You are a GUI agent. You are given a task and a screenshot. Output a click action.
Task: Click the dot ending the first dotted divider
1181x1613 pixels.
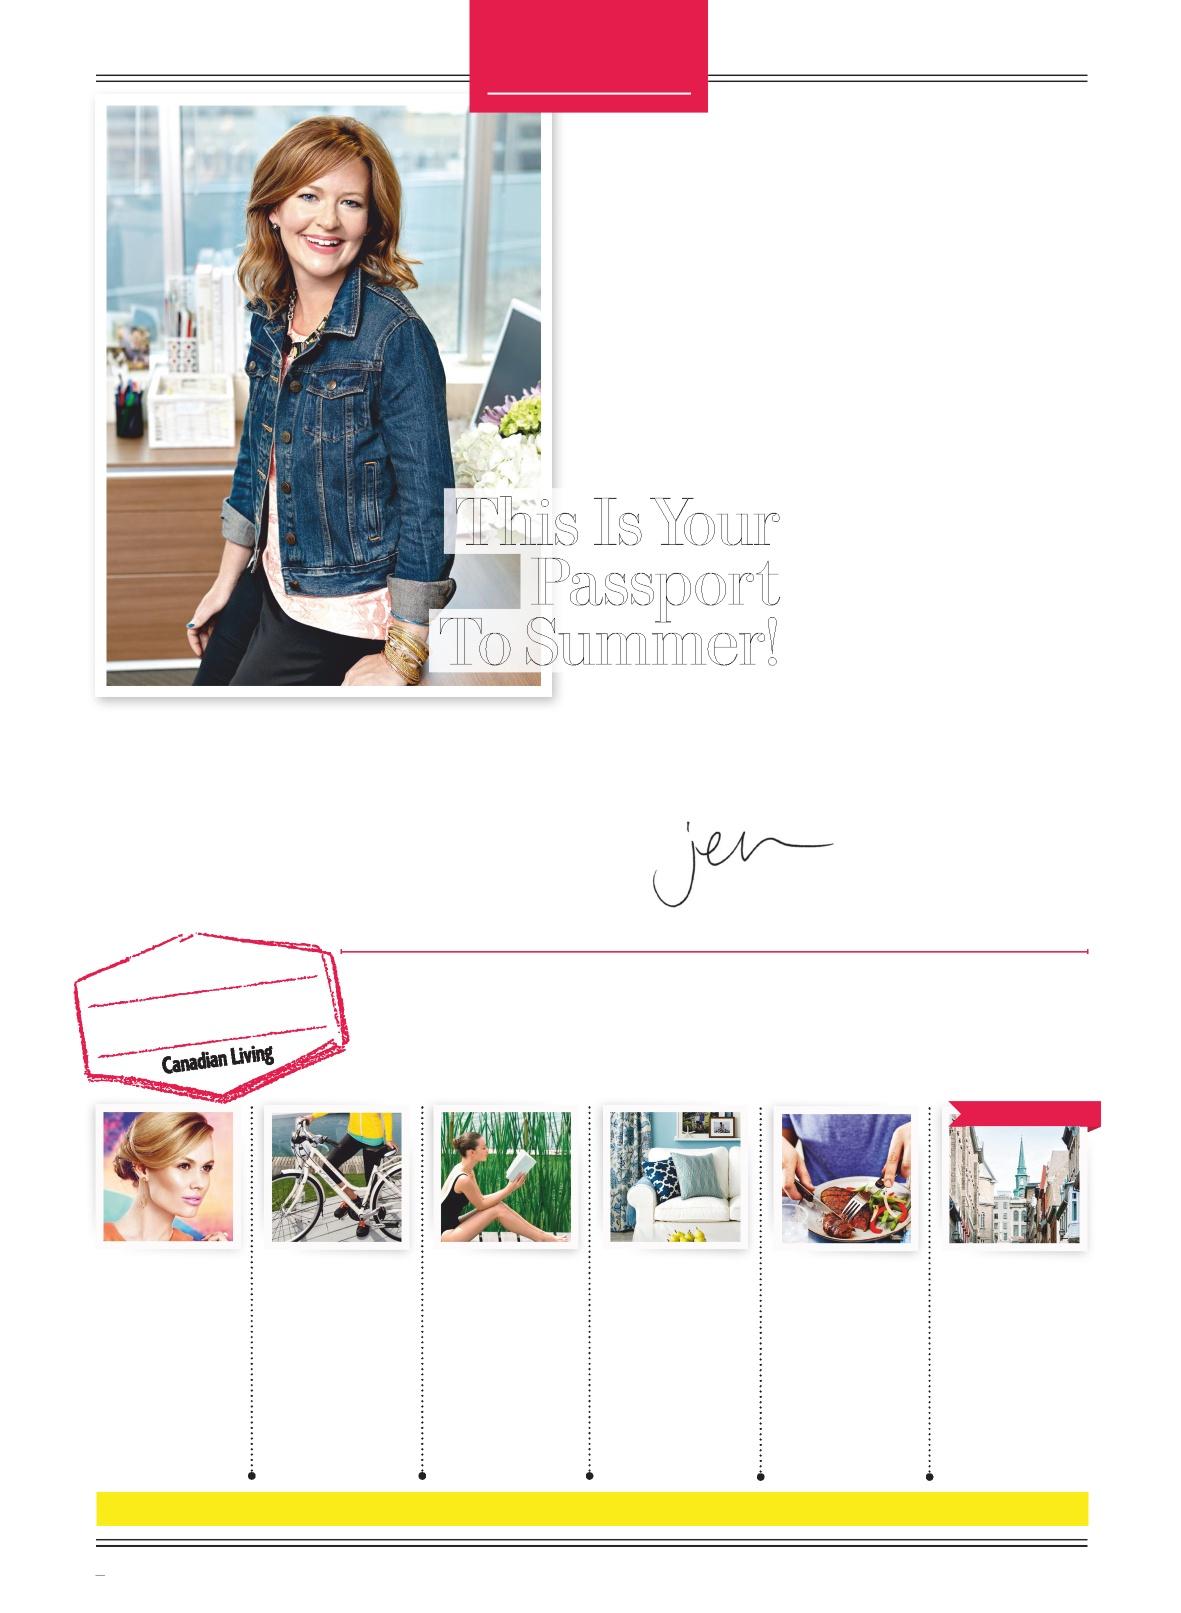[252, 1475]
